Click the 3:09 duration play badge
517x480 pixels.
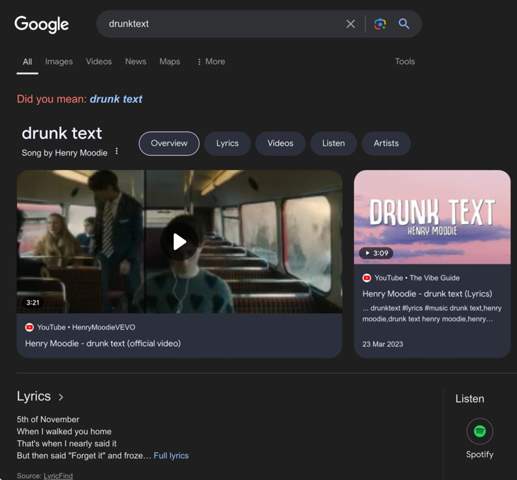(x=376, y=253)
